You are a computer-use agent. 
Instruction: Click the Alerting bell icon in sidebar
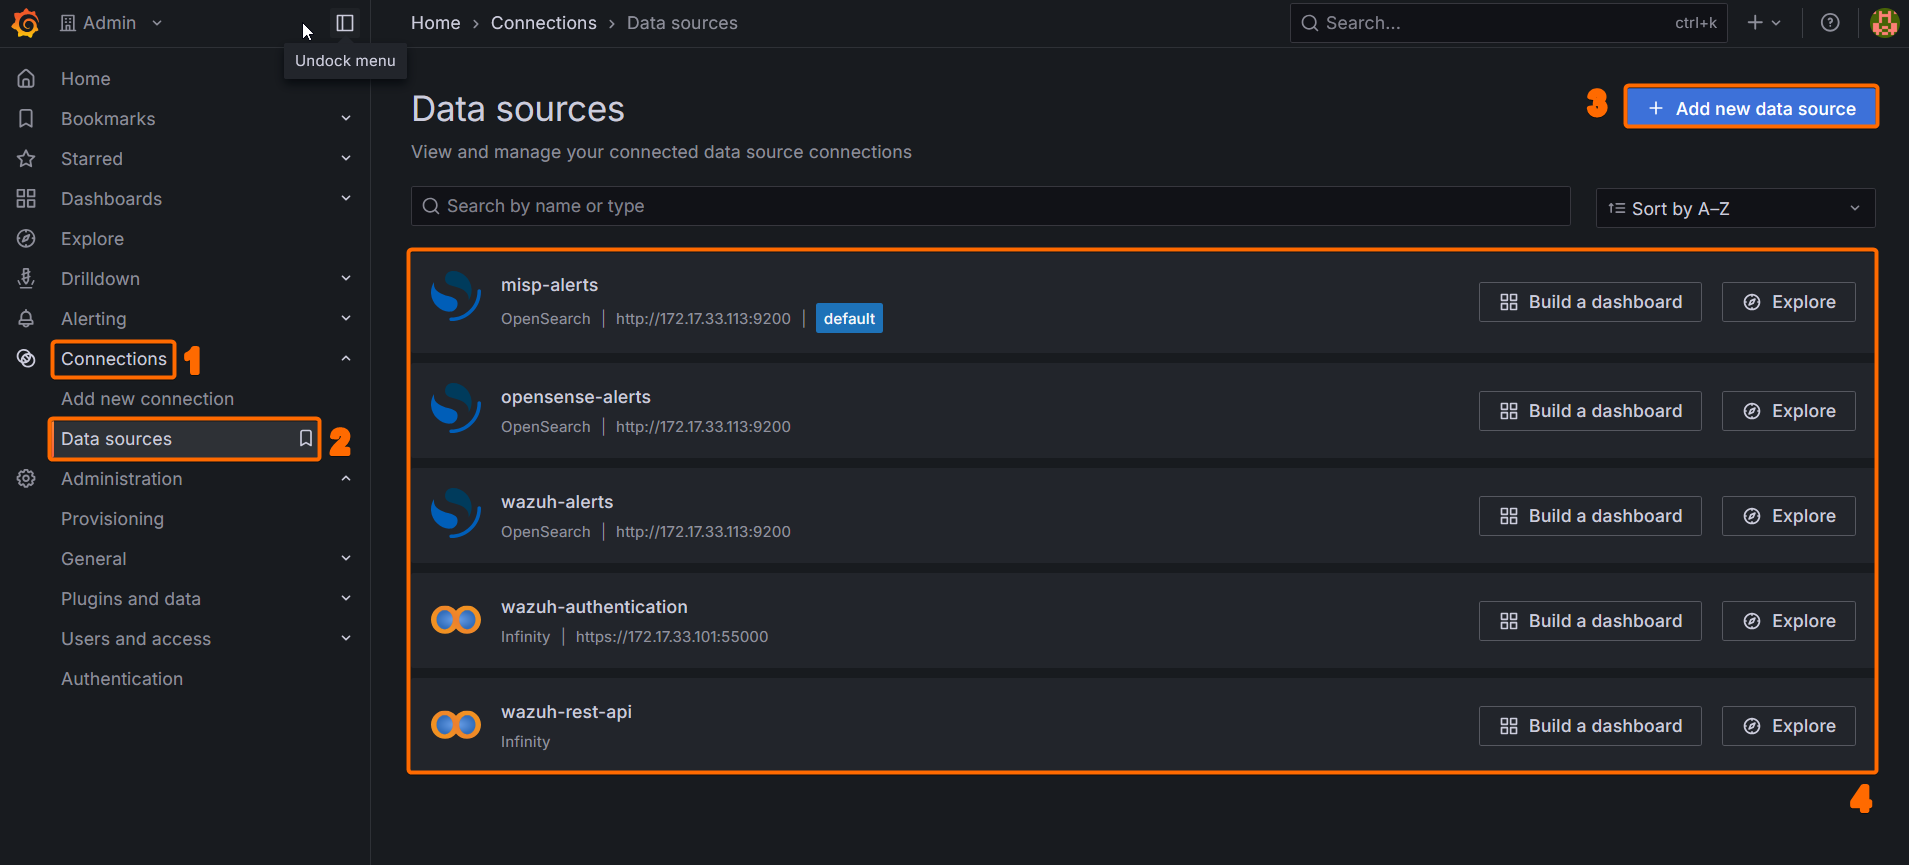pyautogui.click(x=26, y=318)
